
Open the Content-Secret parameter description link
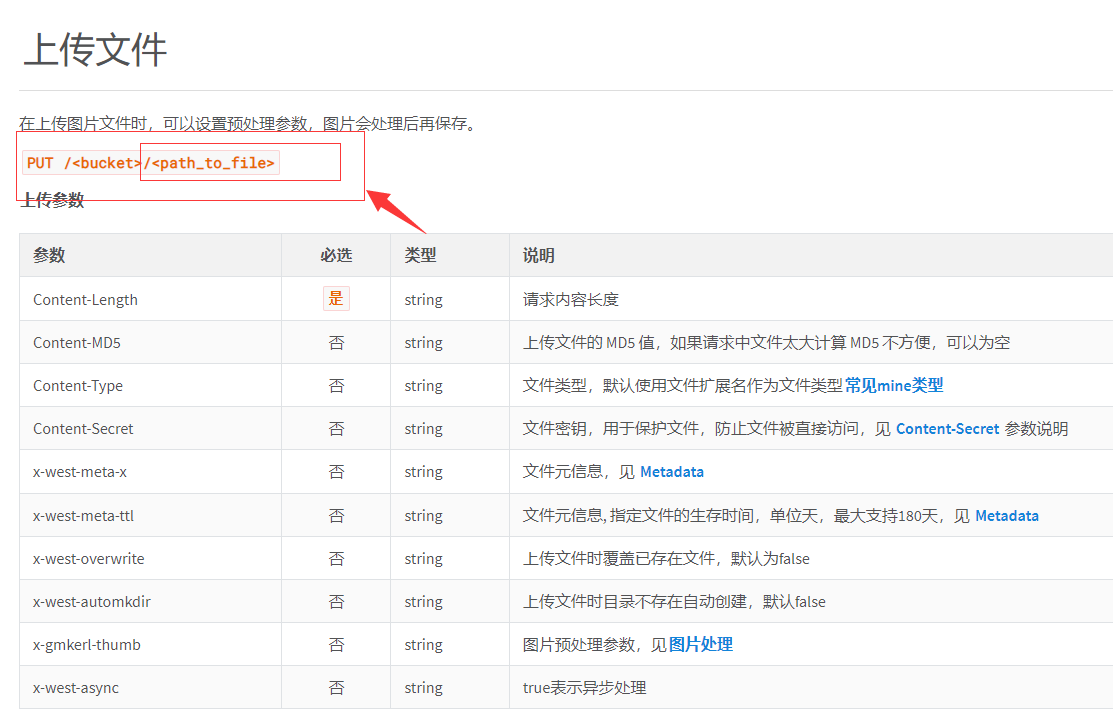pos(947,428)
